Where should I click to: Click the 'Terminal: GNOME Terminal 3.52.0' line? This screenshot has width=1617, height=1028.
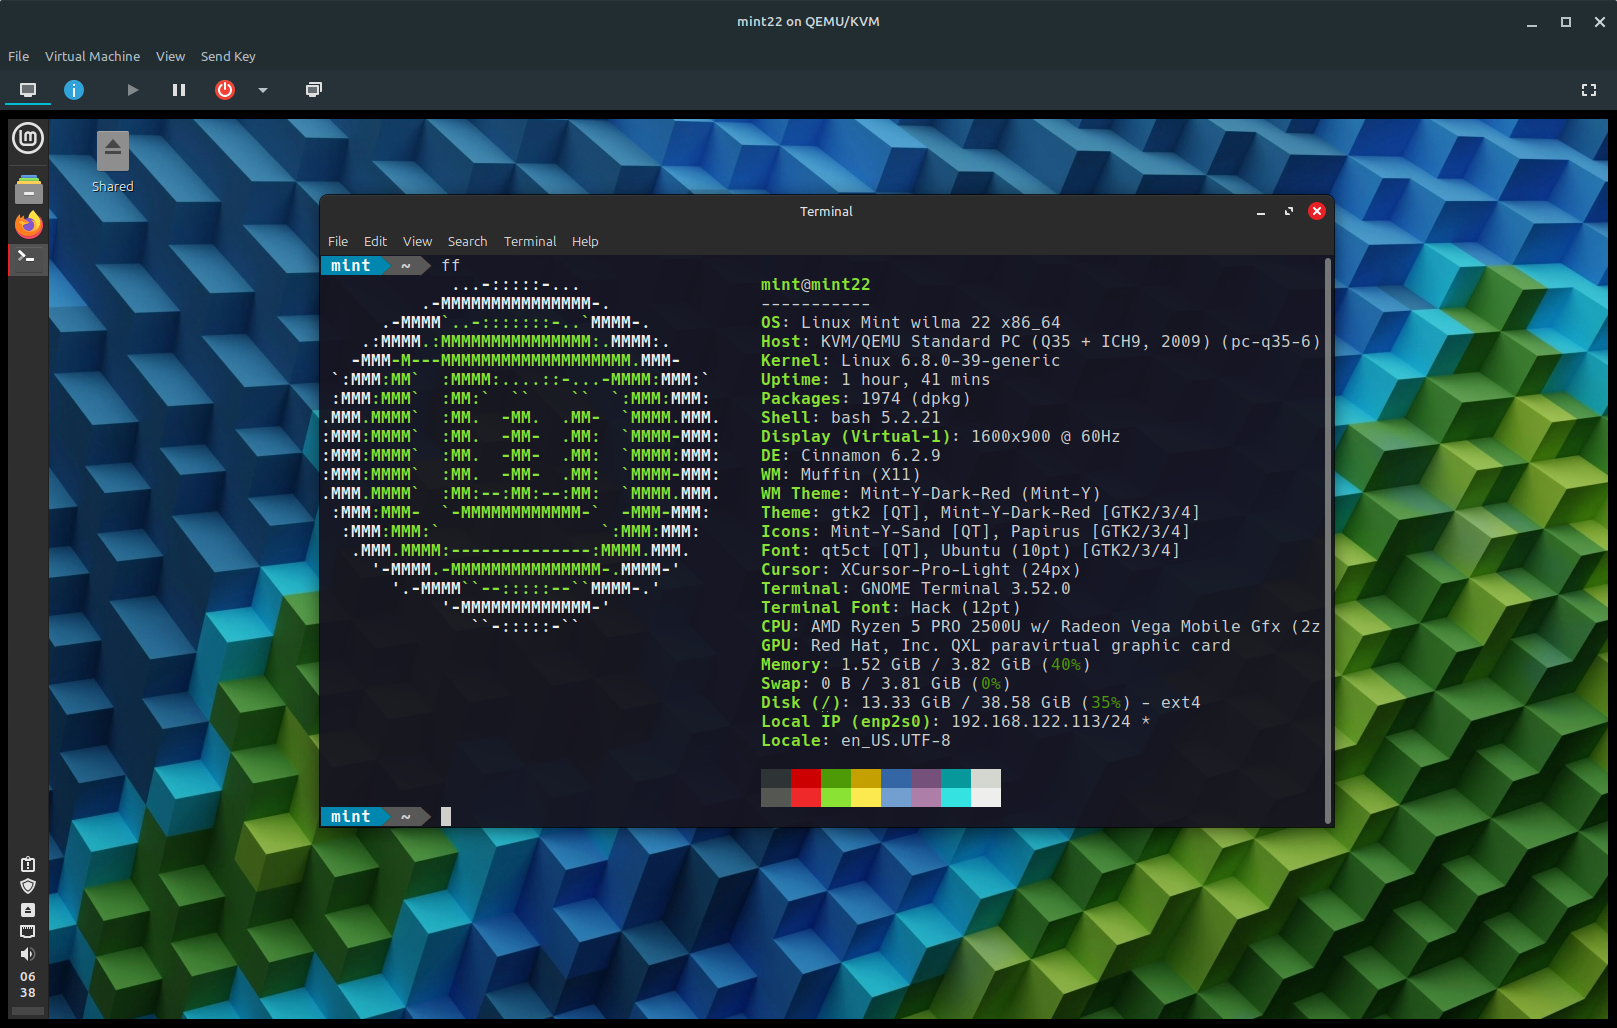[916, 589]
